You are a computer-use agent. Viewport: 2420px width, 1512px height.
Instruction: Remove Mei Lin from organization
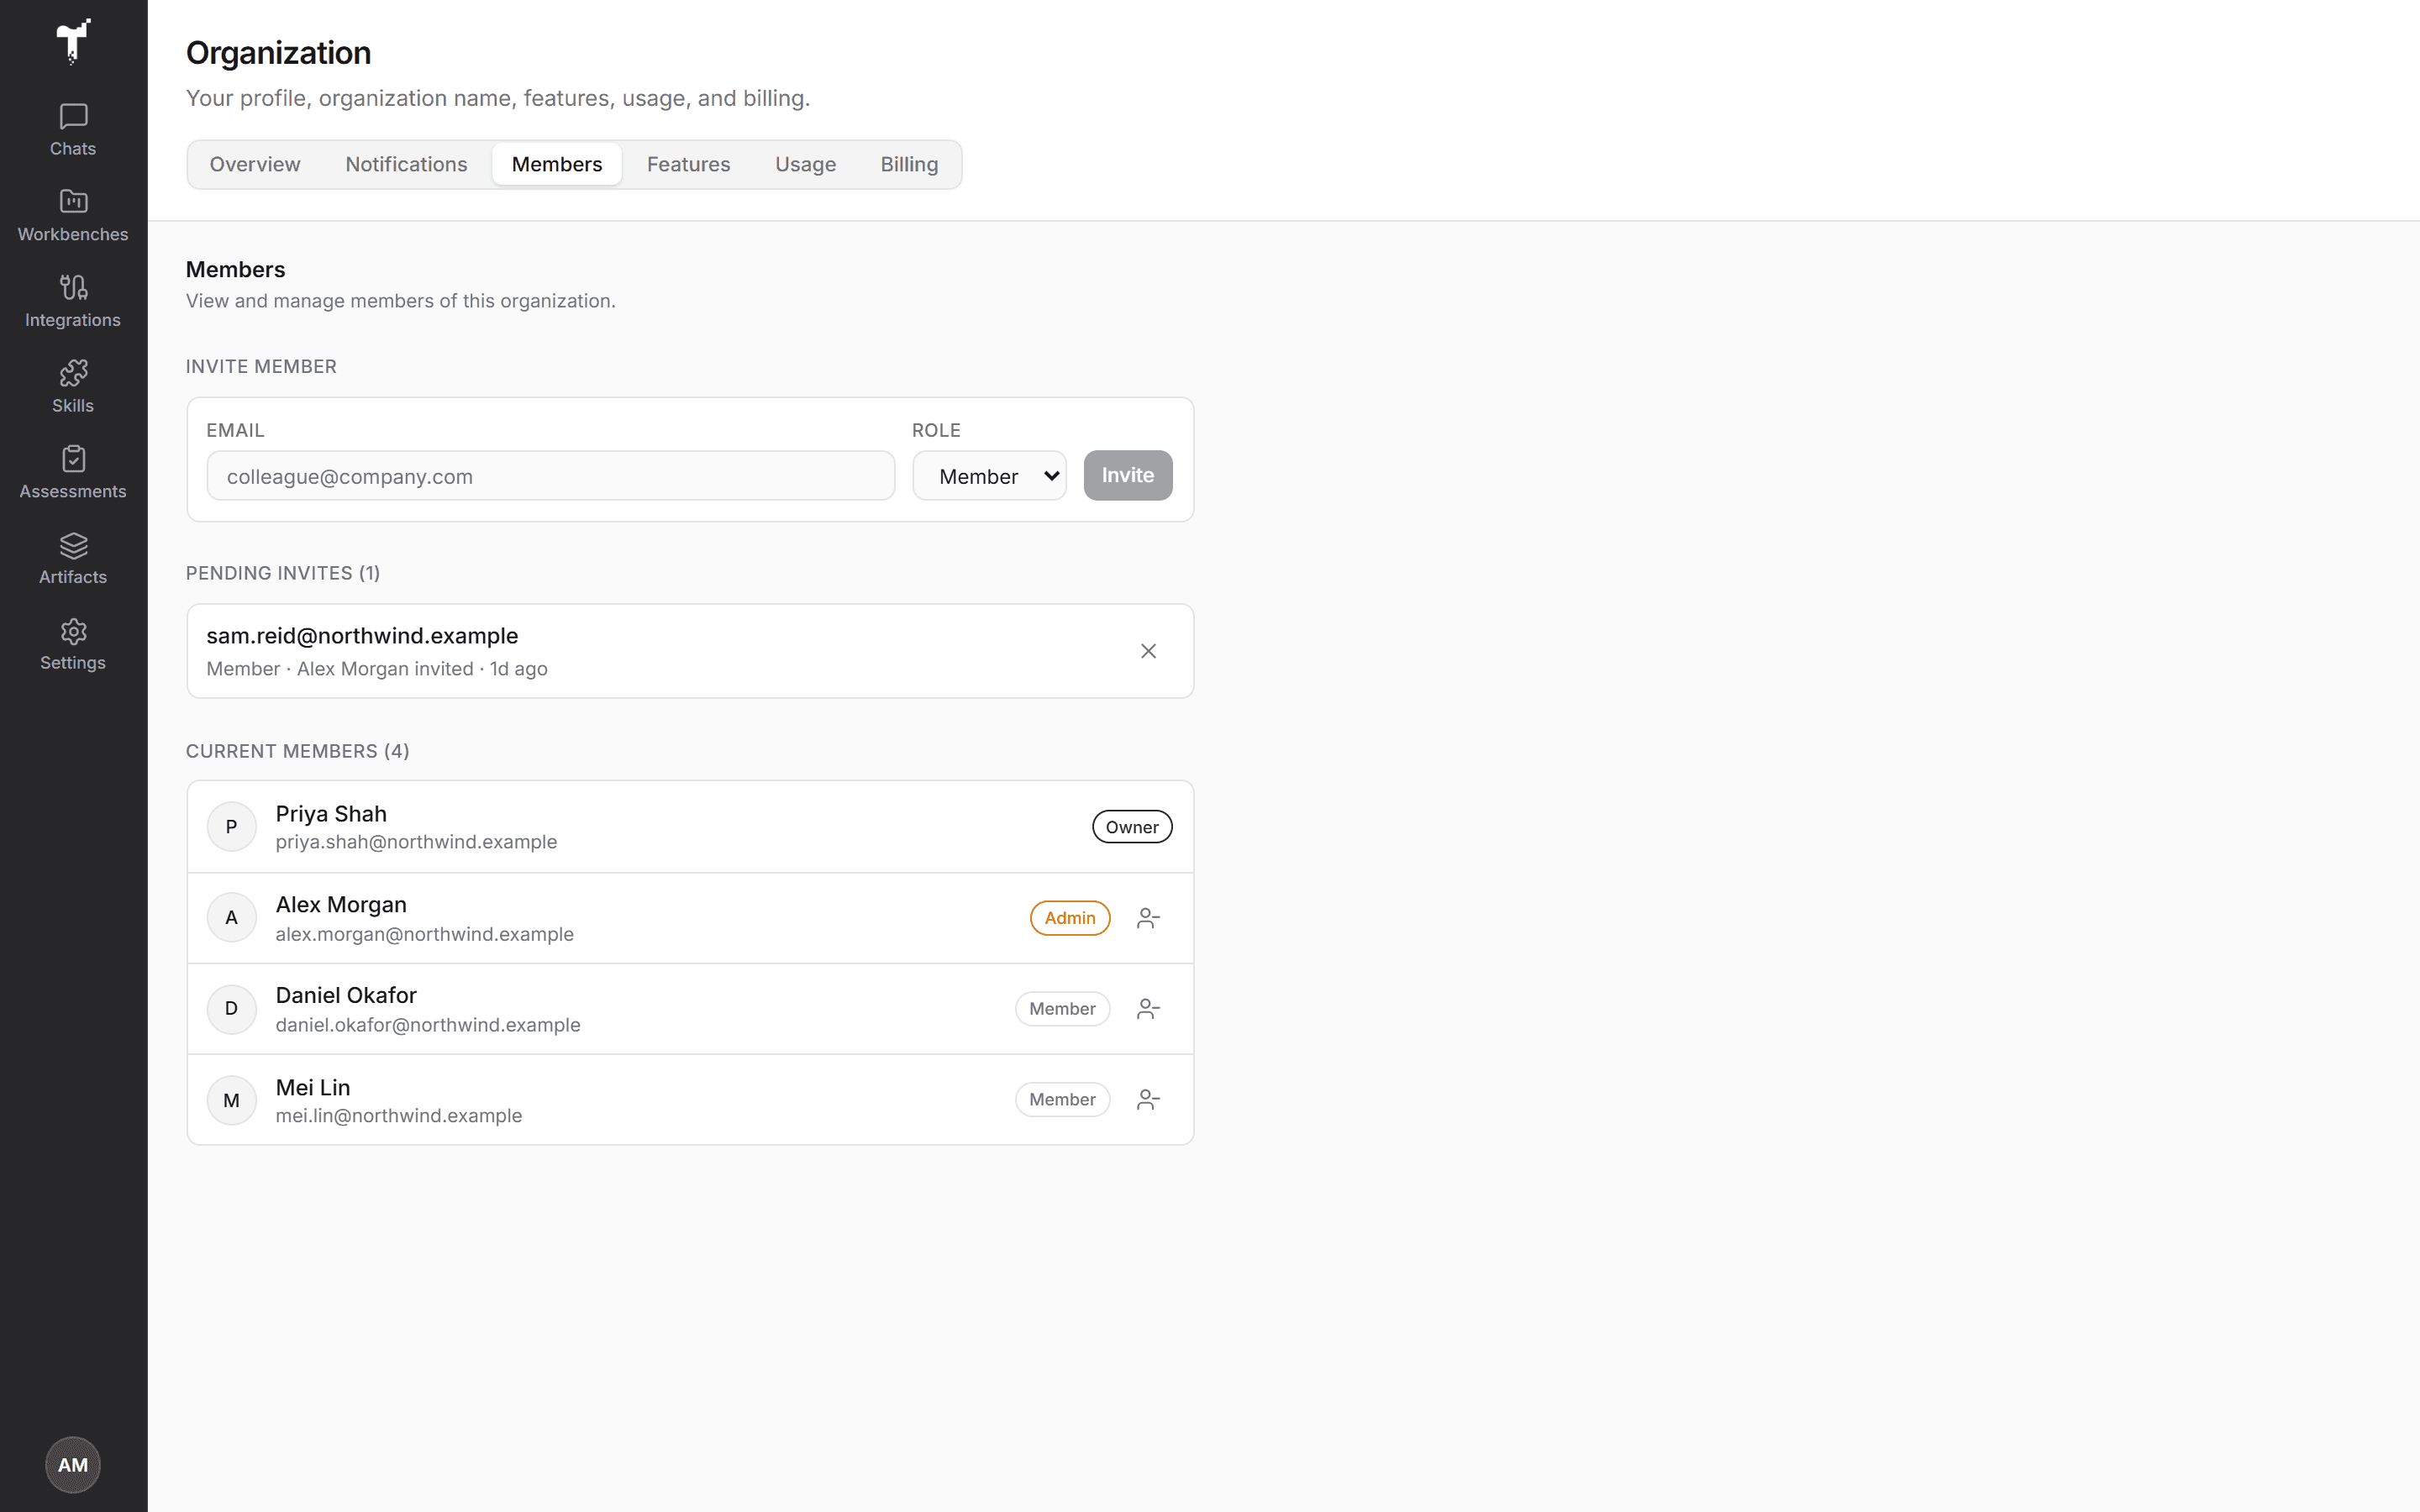1148,1100
